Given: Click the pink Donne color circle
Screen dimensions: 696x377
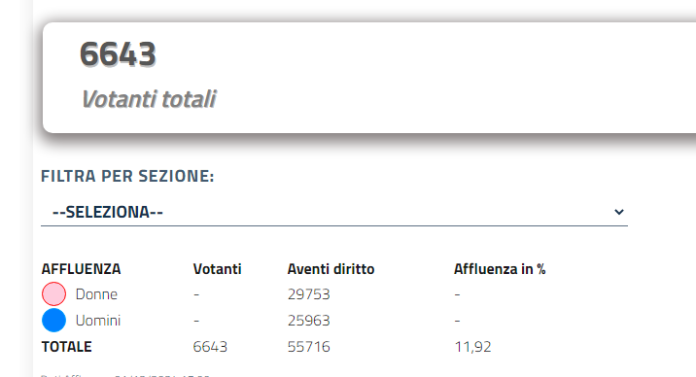Looking at the screenshot, I should (54, 294).
